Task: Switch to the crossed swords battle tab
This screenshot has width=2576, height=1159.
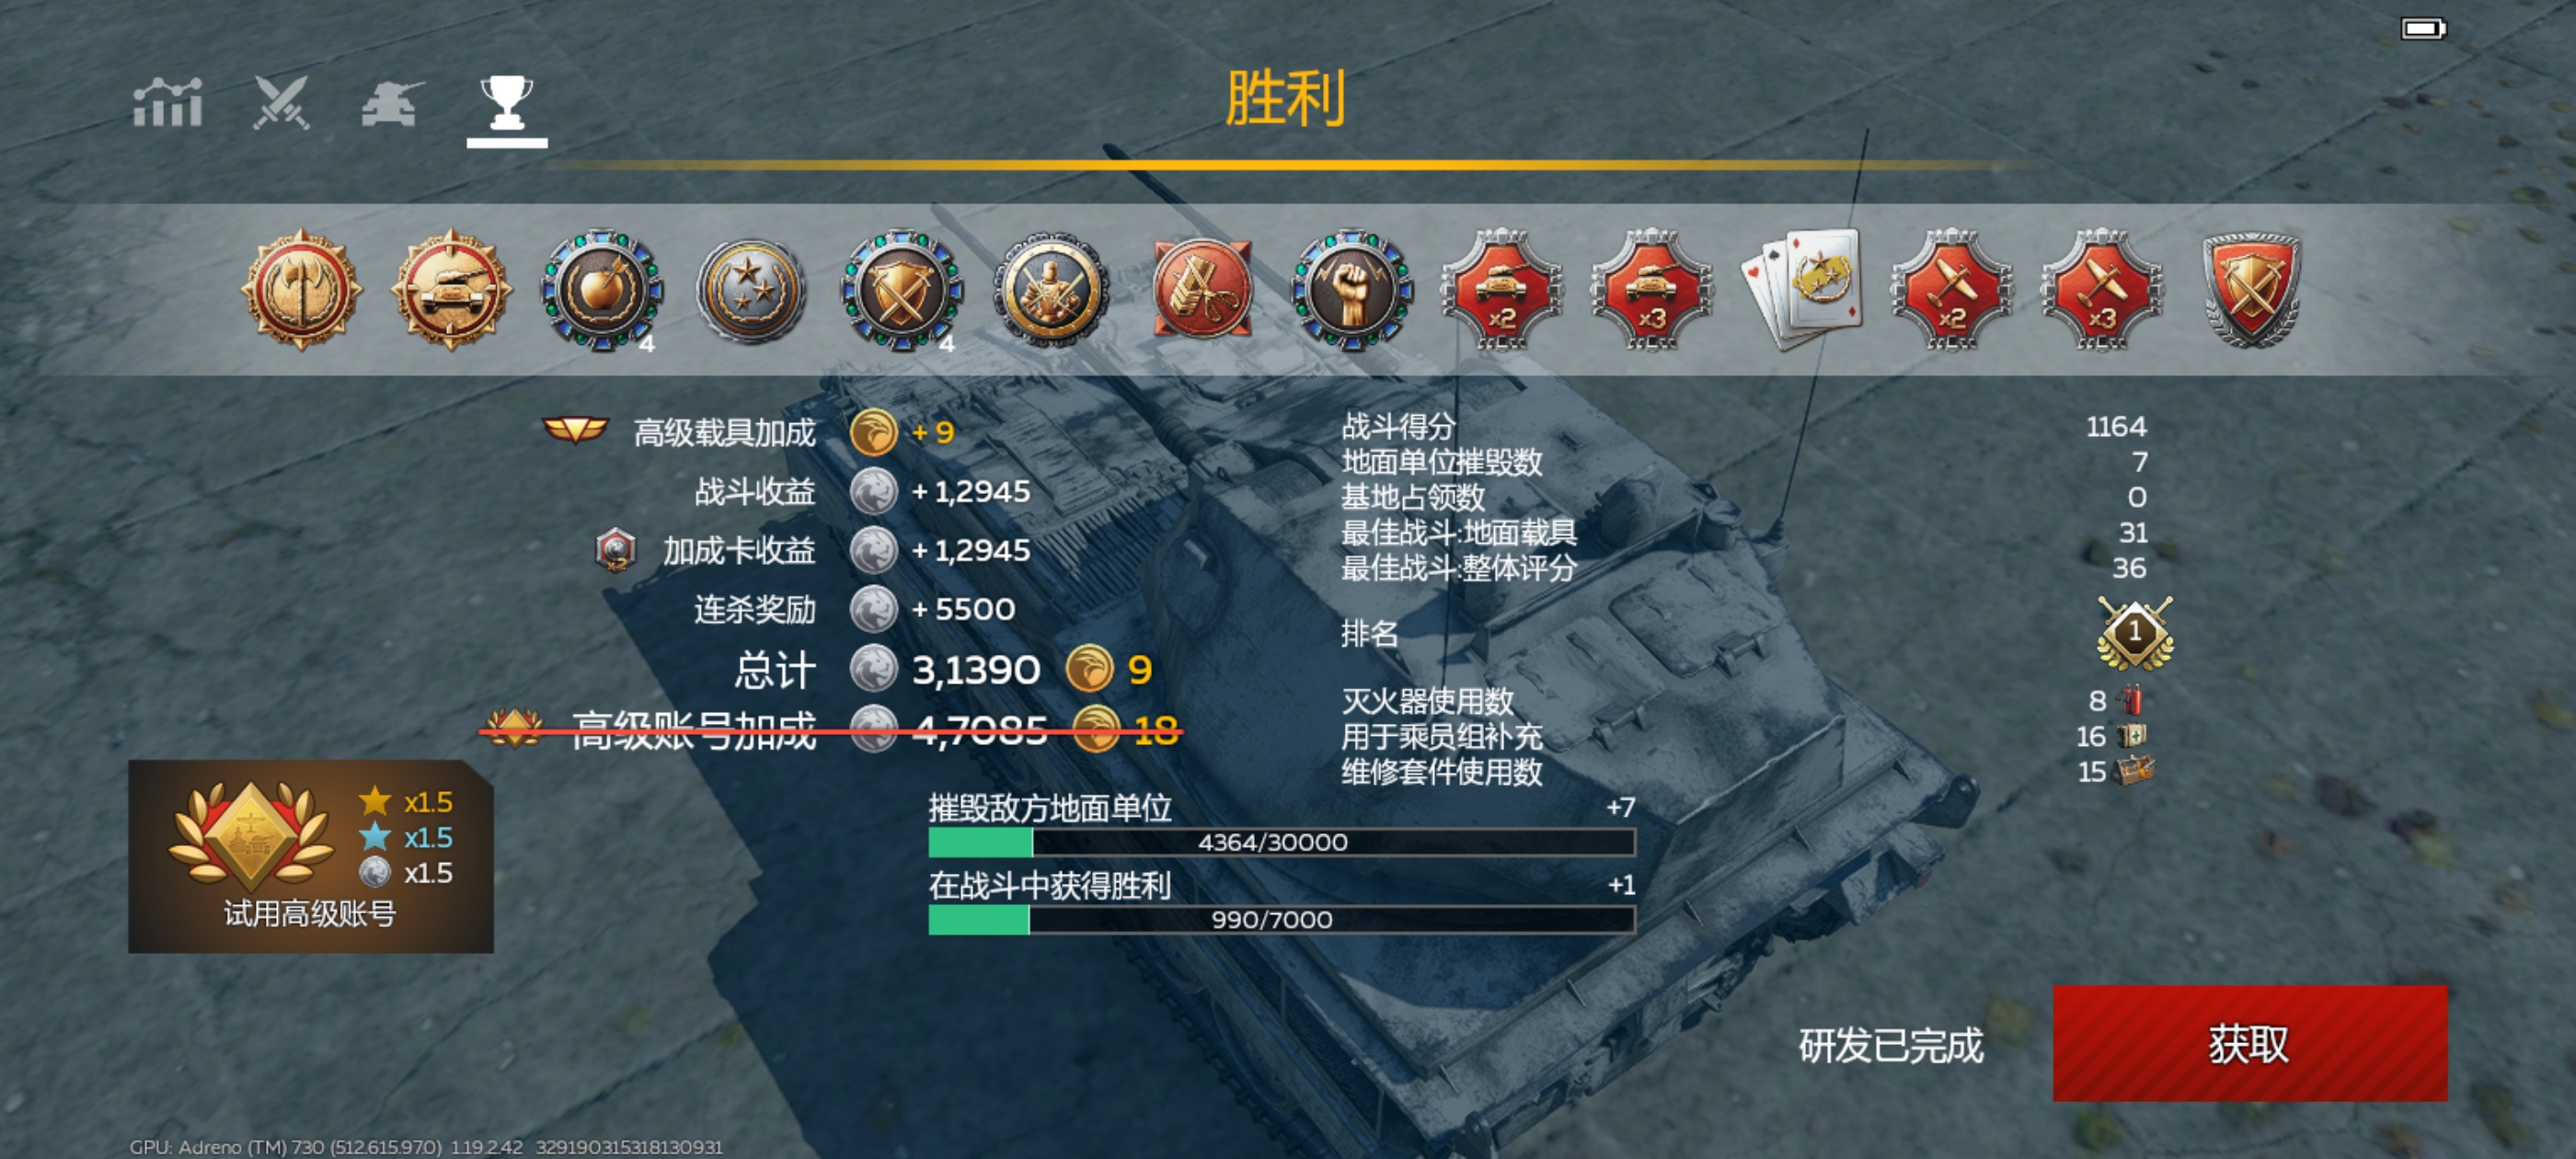Action: point(282,102)
